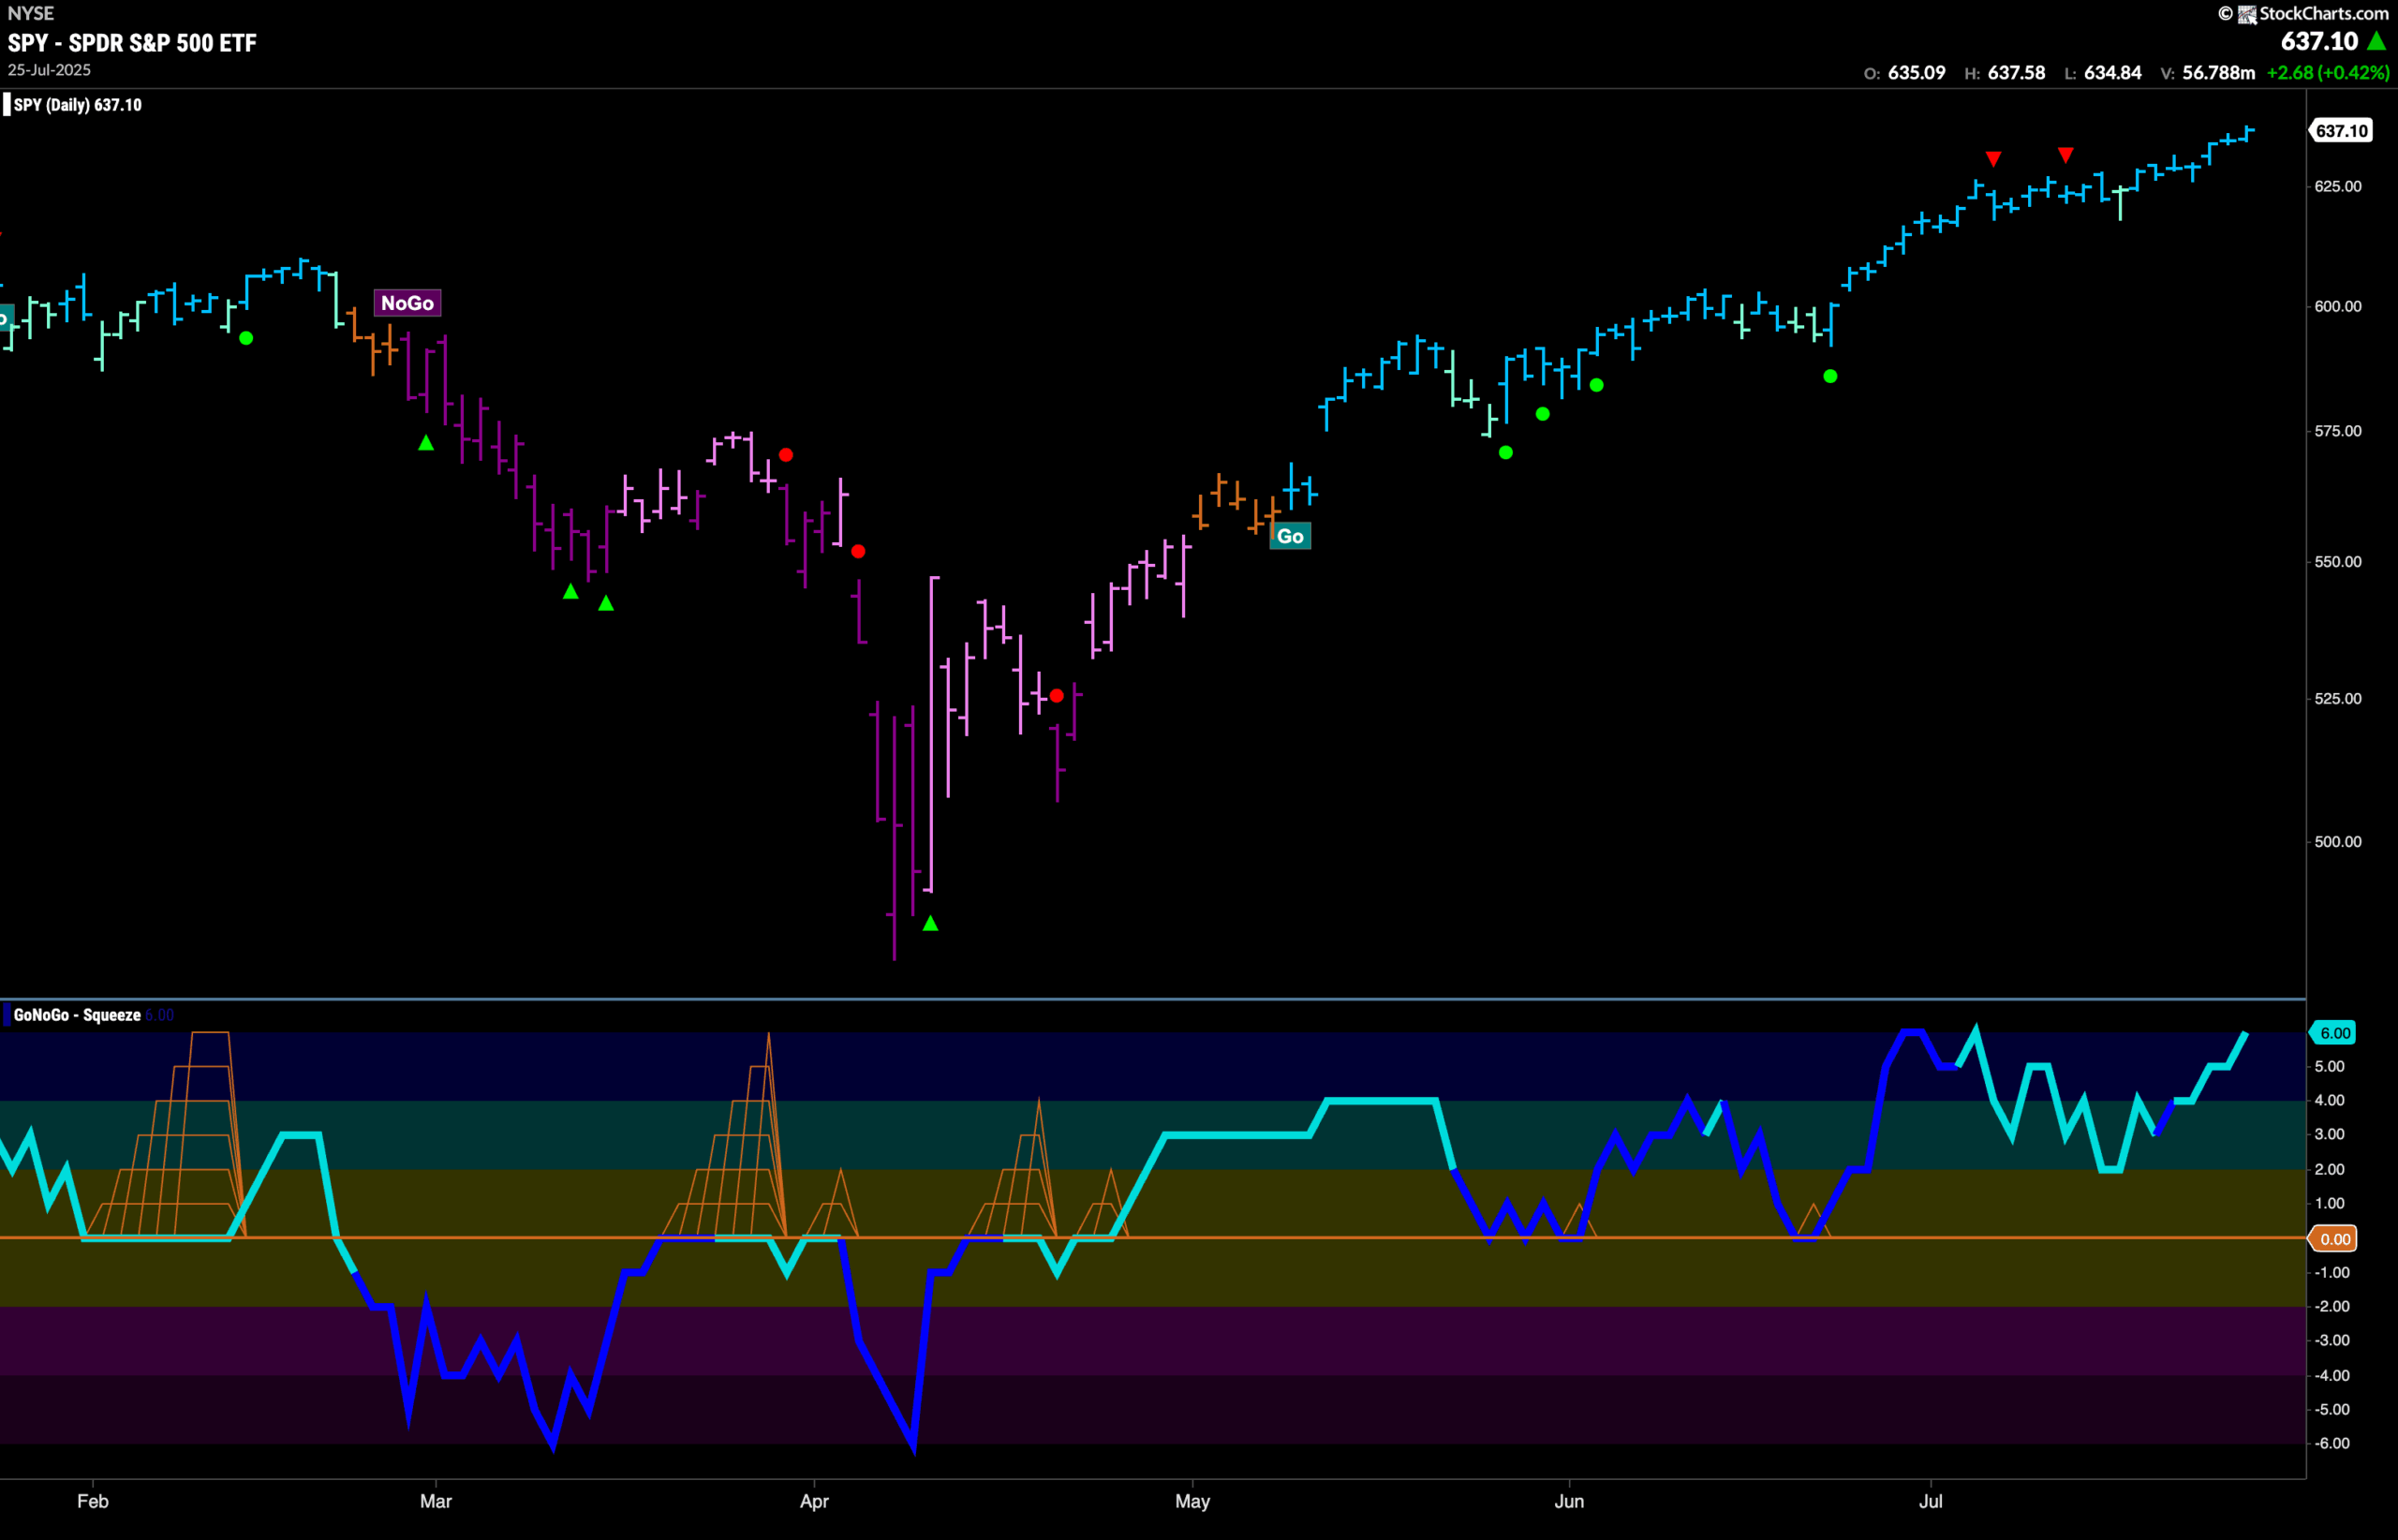This screenshot has height=1540, width=2398.
Task: Click the green triangle icon under the April selloff low
Action: [x=930, y=922]
